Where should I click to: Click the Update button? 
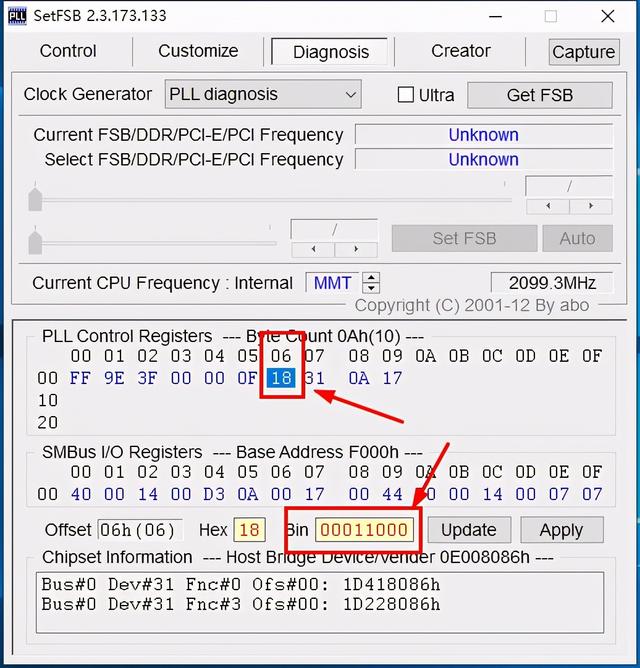coord(469,530)
